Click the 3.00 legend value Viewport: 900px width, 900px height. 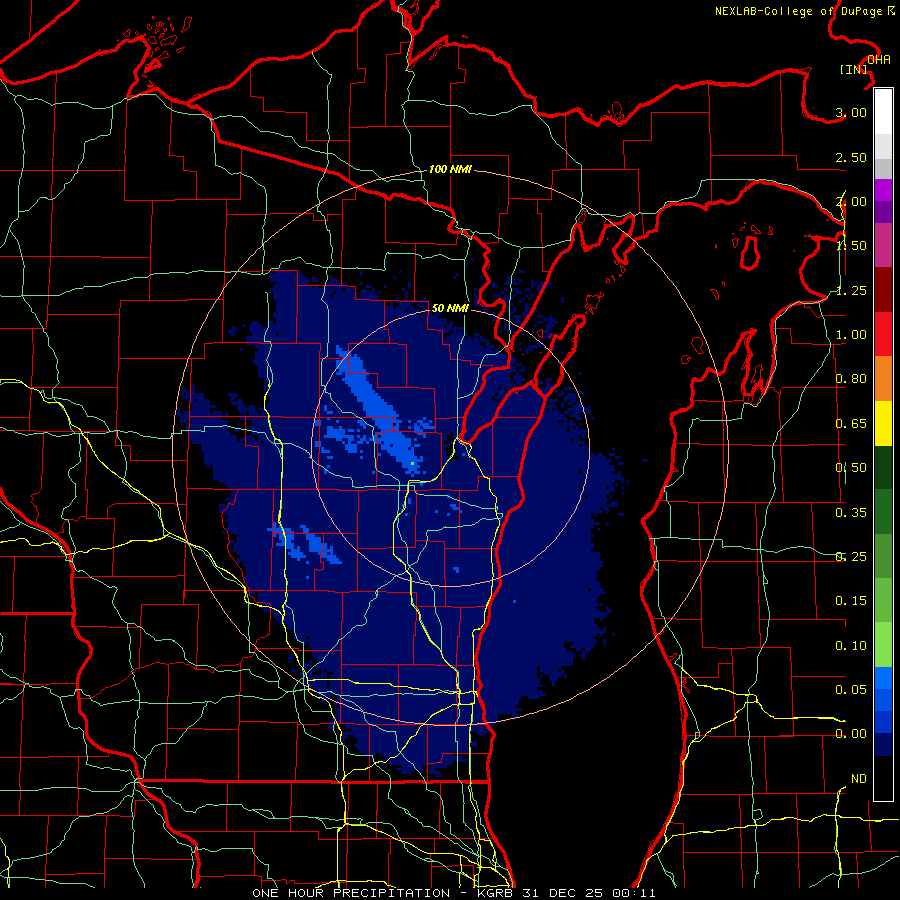(x=851, y=112)
